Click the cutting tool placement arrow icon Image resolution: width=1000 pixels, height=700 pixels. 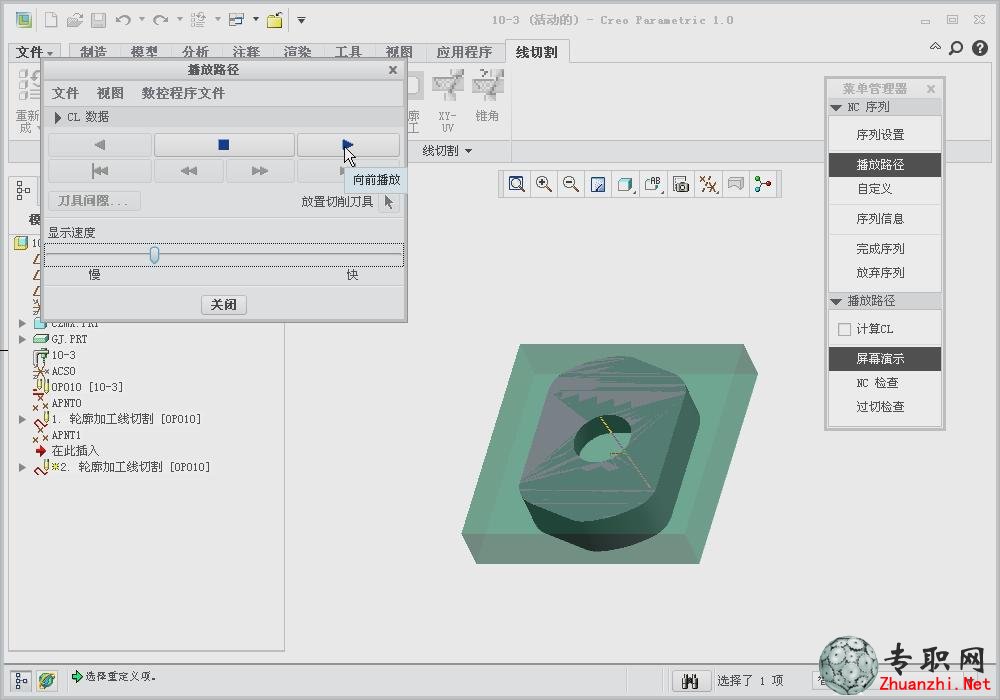pyautogui.click(x=388, y=202)
